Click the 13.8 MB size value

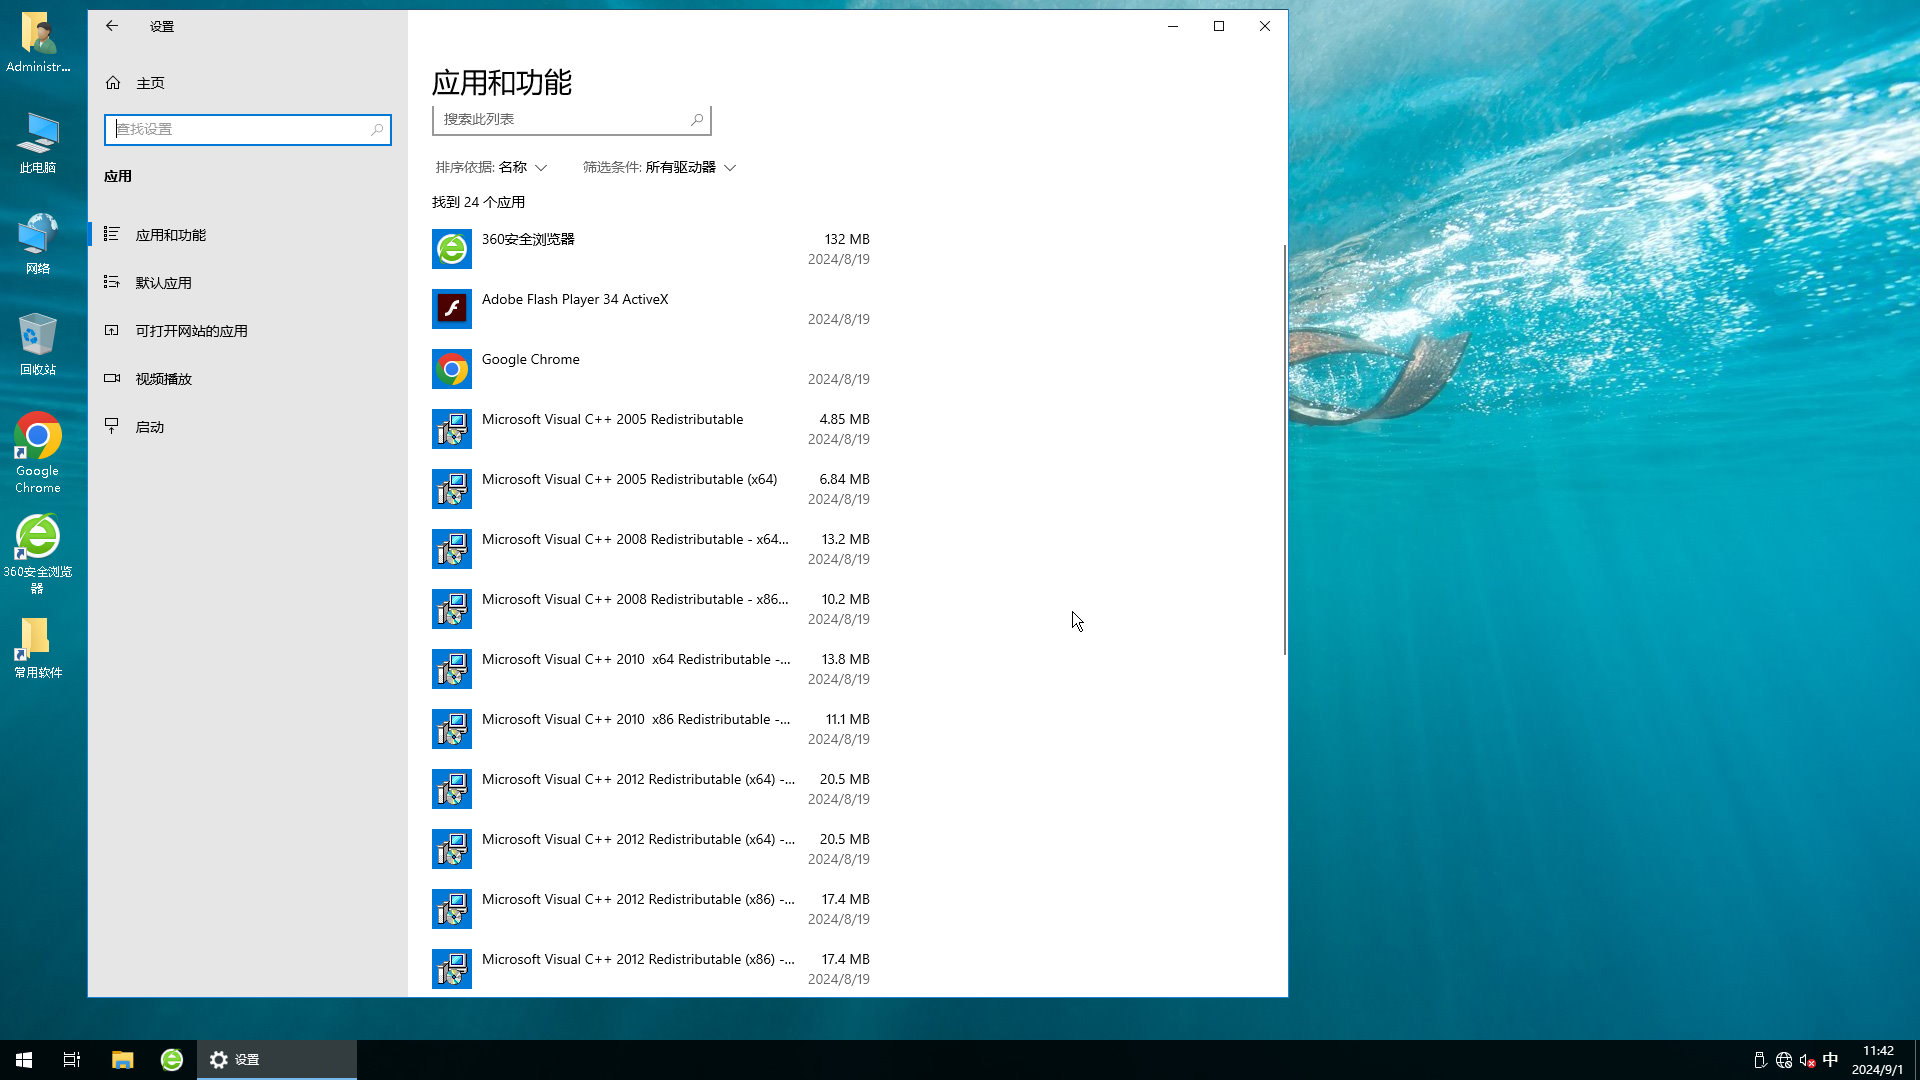[846, 659]
